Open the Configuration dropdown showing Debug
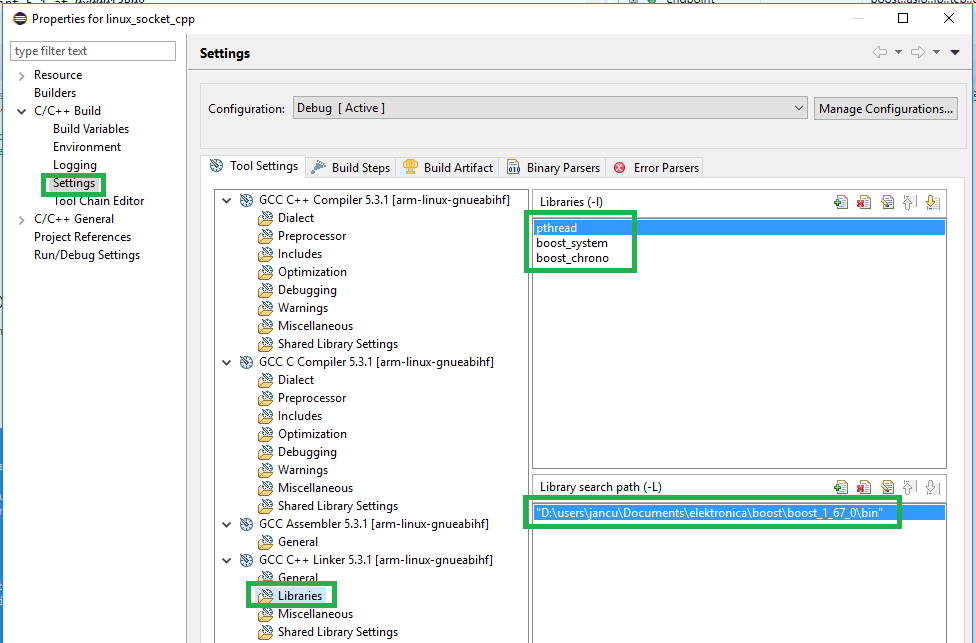This screenshot has height=643, width=976. click(550, 108)
